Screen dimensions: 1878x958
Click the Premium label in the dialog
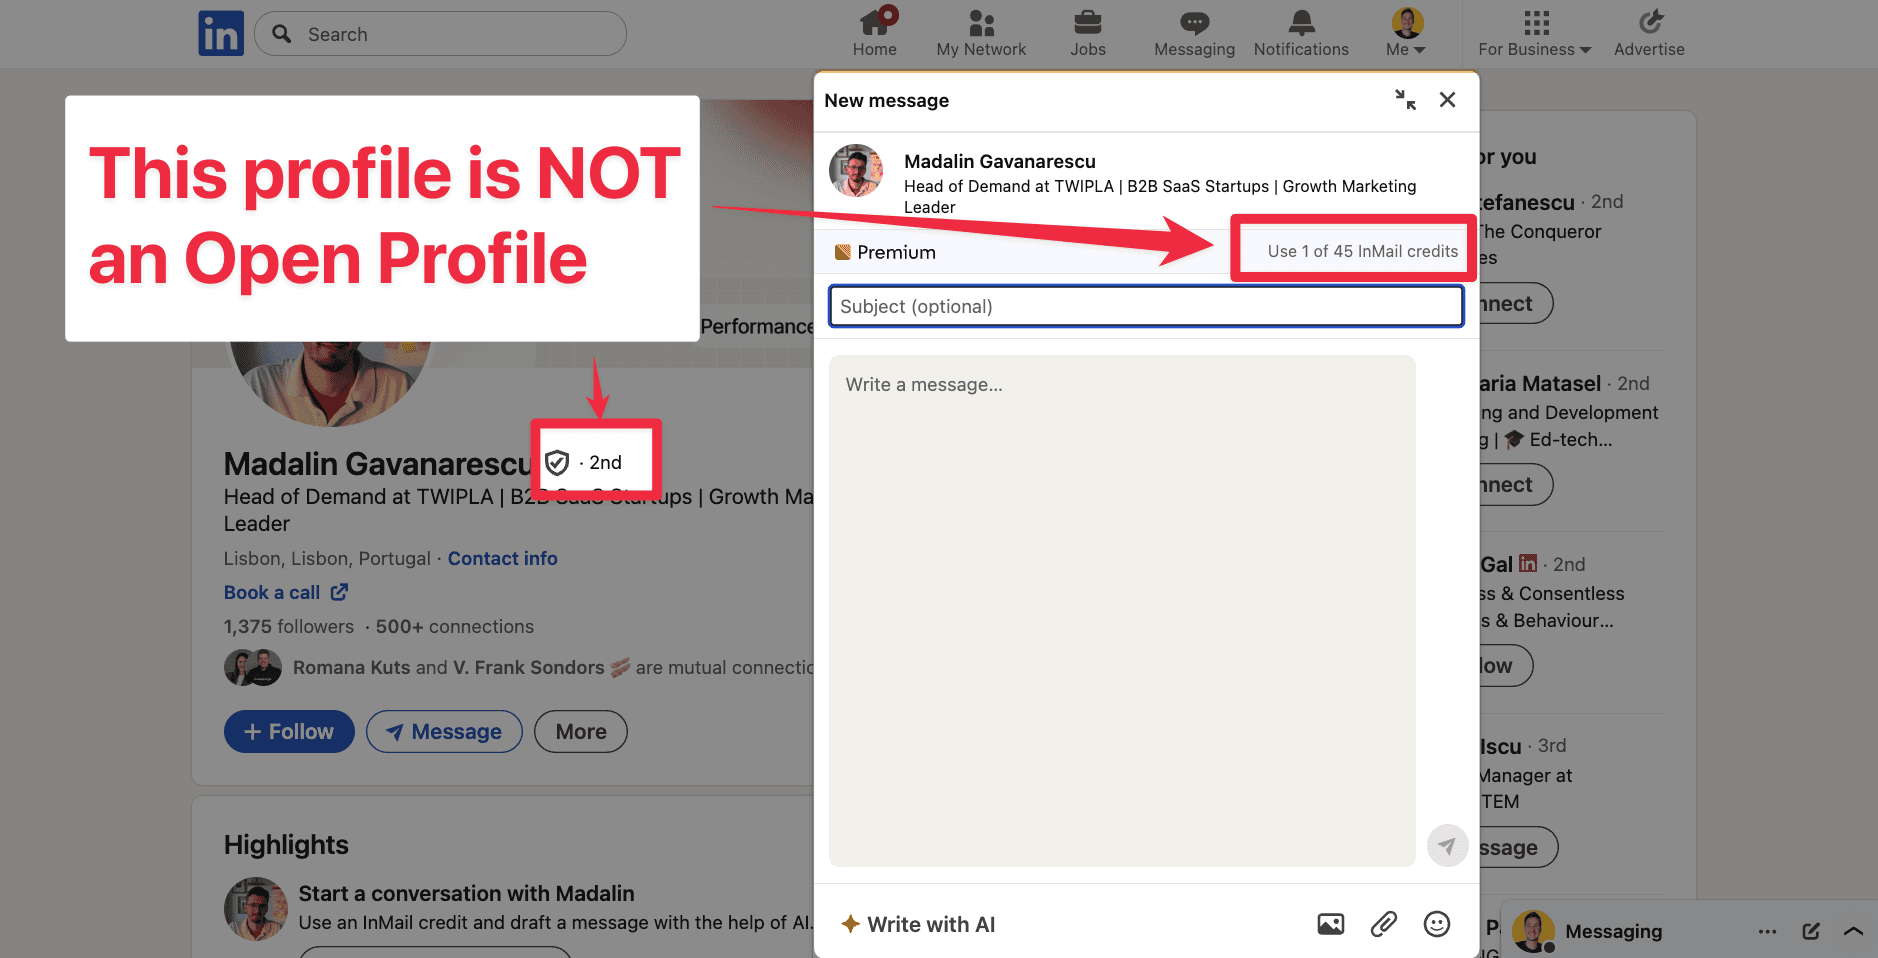[886, 252]
